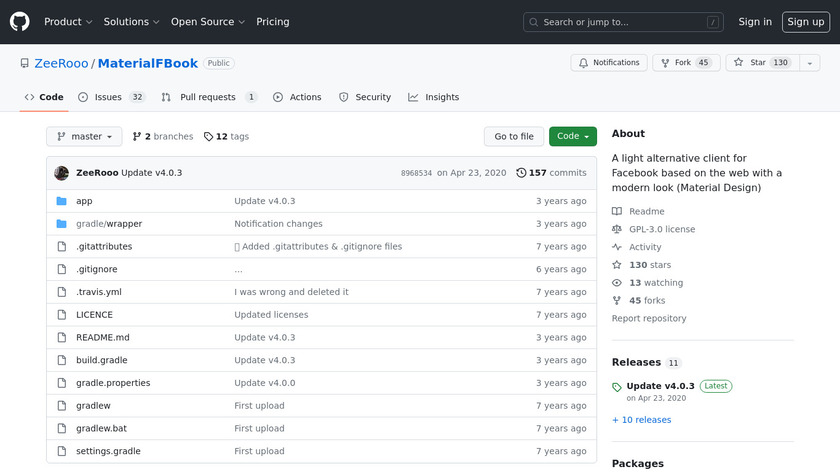Fork the repository with Fork button

pos(686,63)
